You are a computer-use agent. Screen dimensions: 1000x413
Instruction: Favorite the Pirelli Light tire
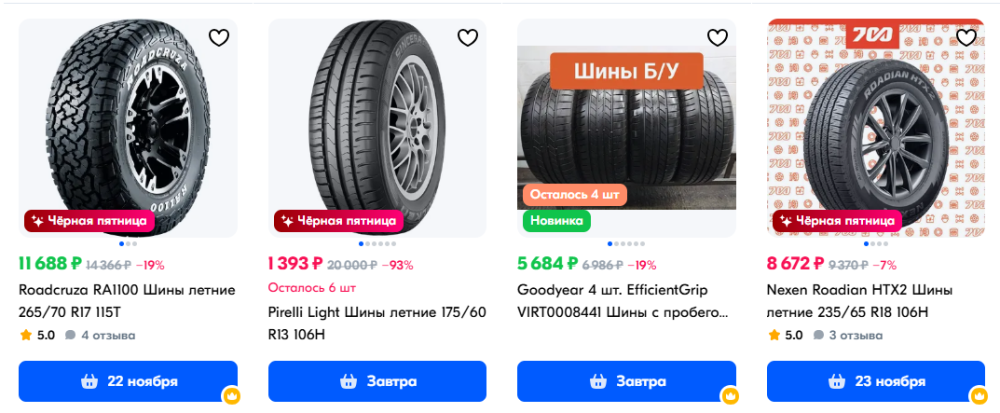pyautogui.click(x=468, y=38)
